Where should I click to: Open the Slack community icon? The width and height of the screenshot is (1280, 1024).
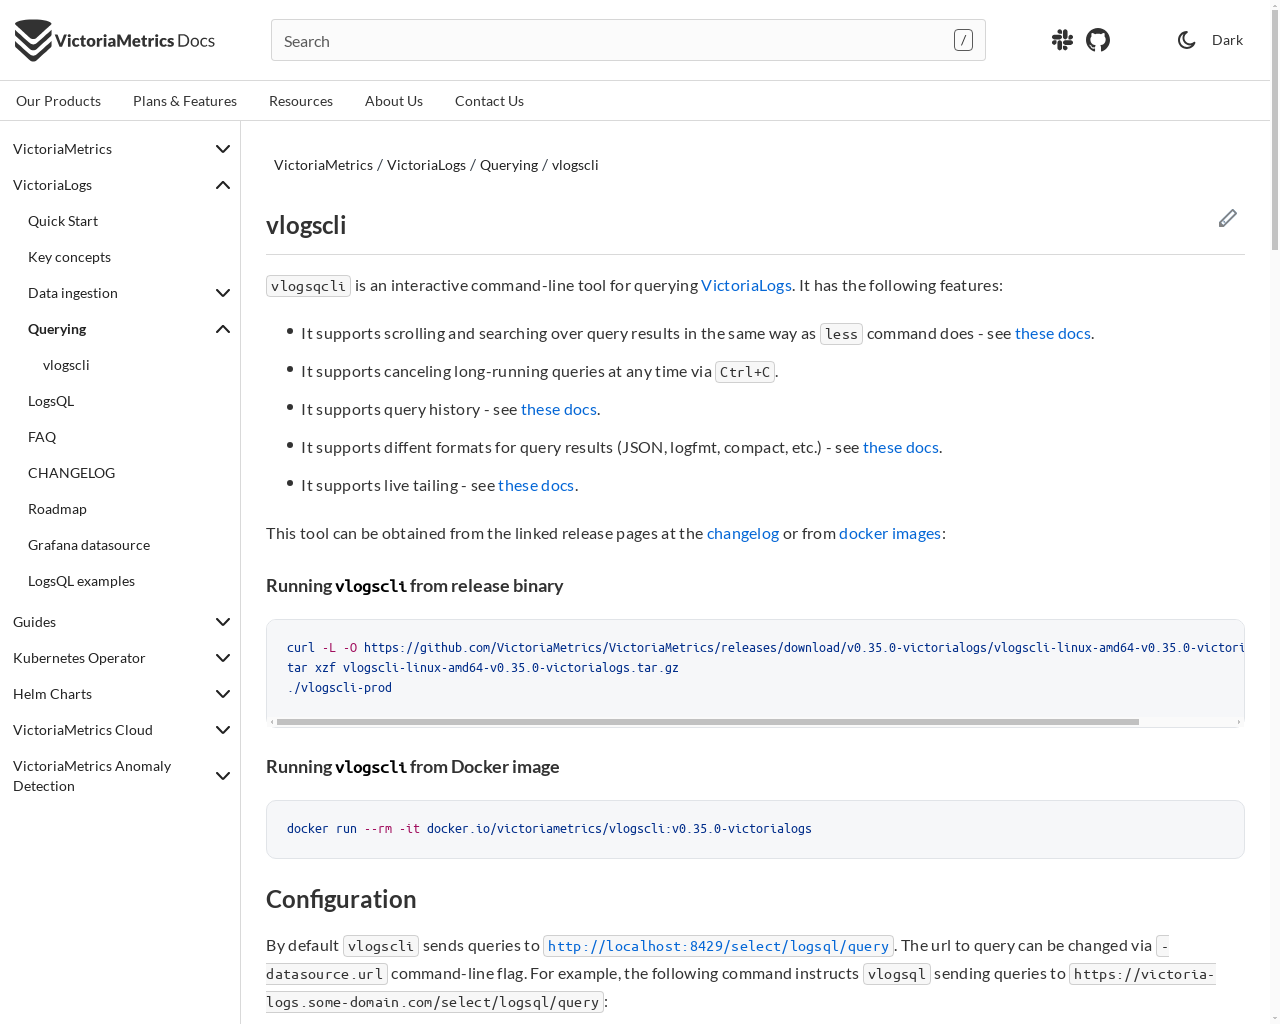tap(1062, 40)
